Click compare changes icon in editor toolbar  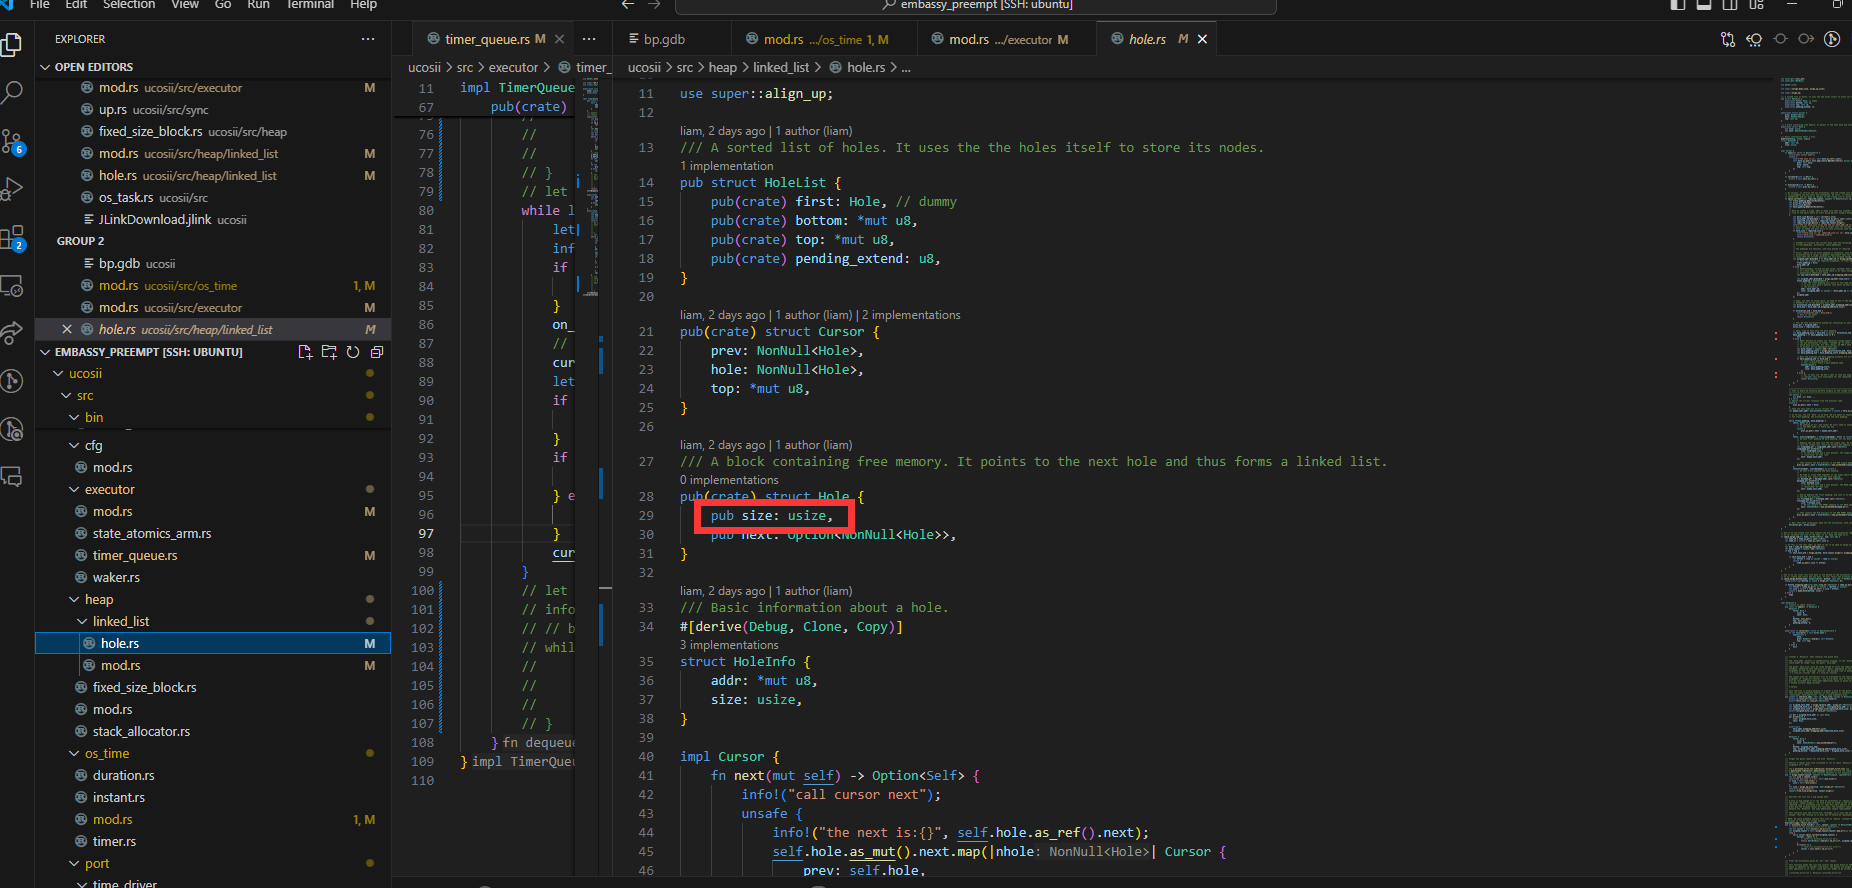pyautogui.click(x=1728, y=39)
